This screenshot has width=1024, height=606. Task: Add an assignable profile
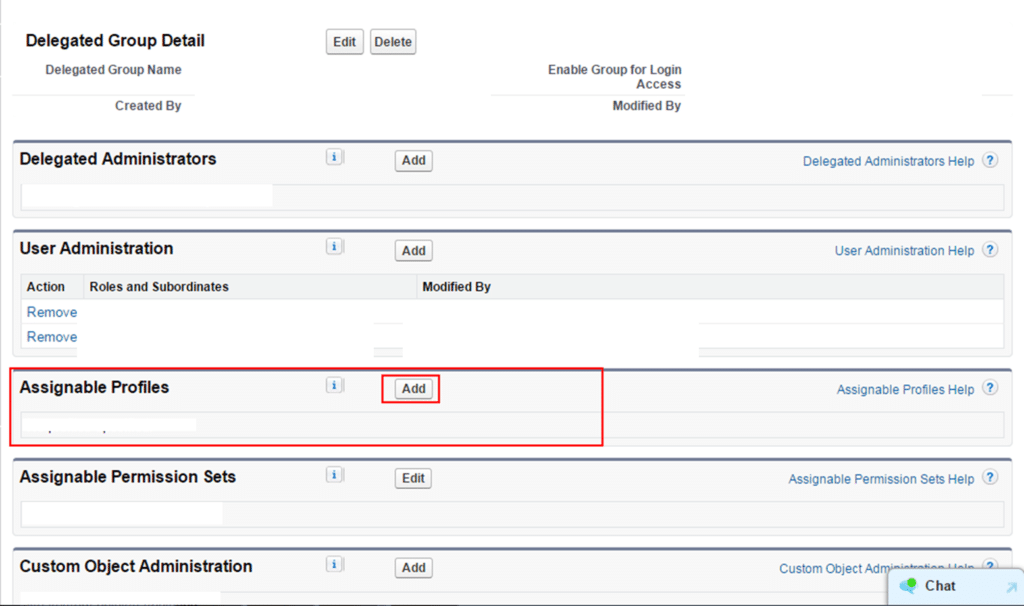coord(413,389)
